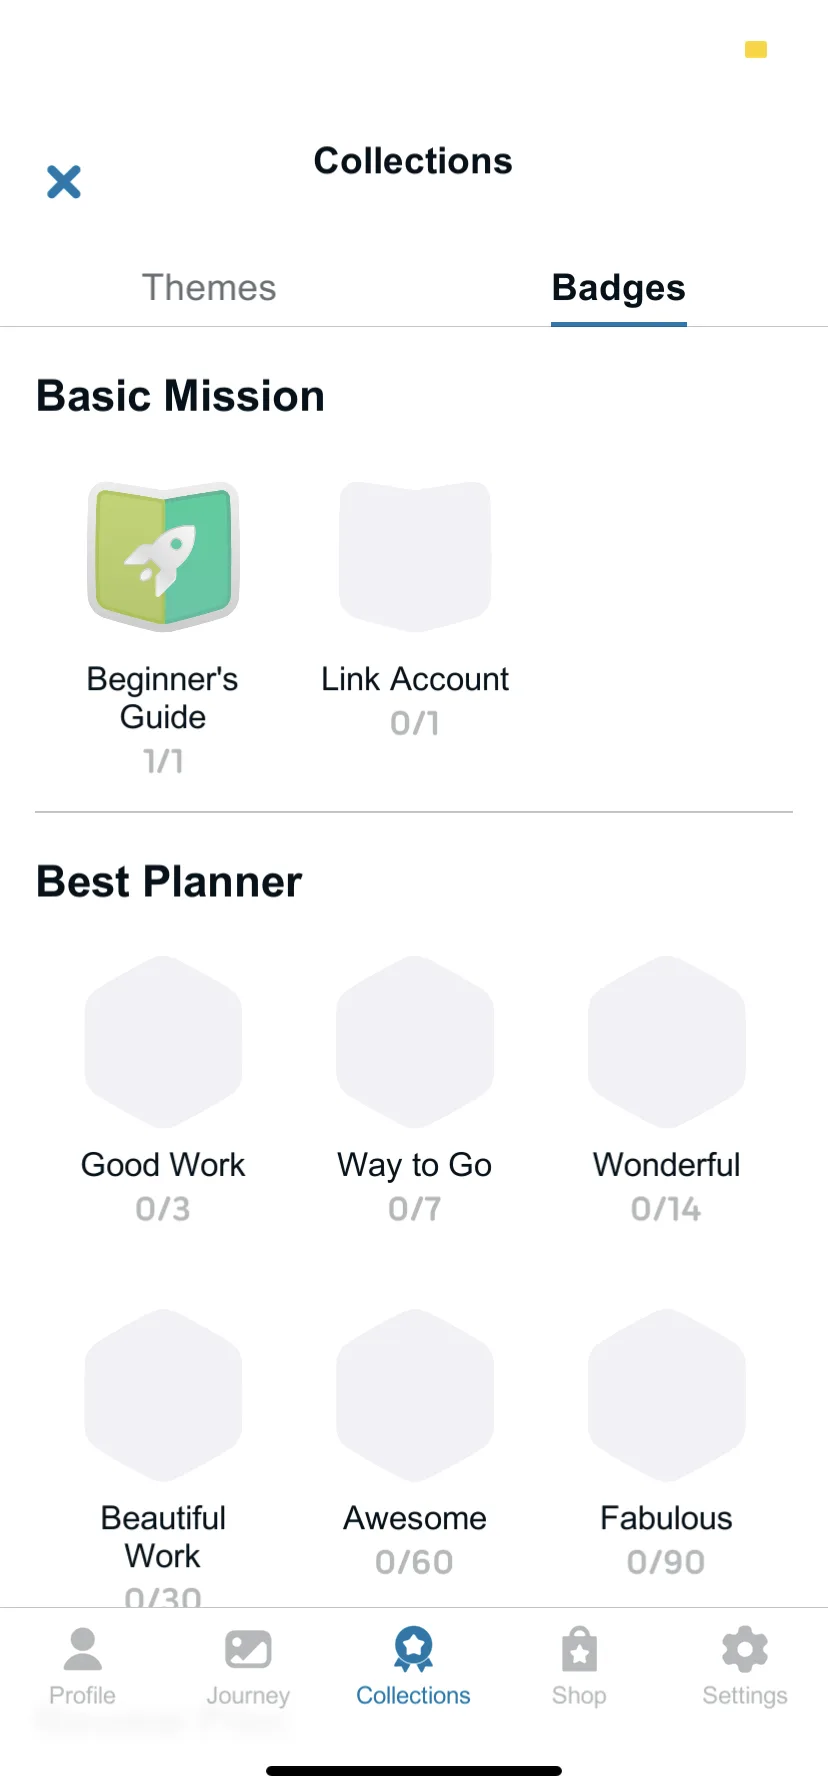
Task: Tap the Wonderful hexagon badge
Action: pos(667,1042)
